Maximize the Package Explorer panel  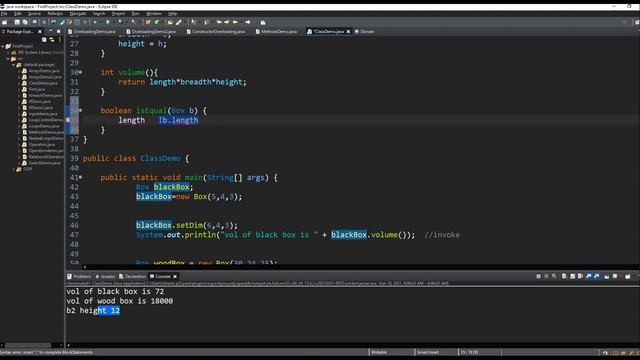(x=58, y=31)
